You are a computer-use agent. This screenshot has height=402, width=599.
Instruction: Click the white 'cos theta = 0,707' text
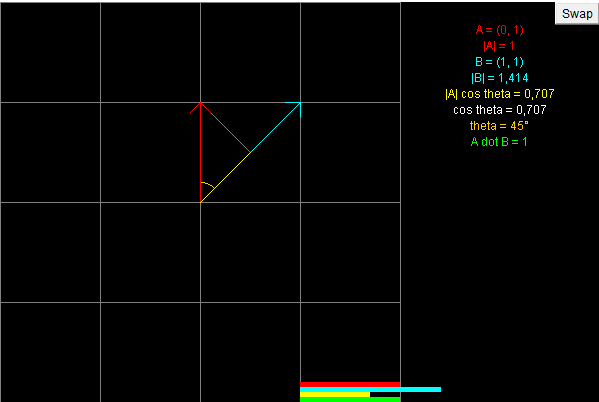coord(500,110)
